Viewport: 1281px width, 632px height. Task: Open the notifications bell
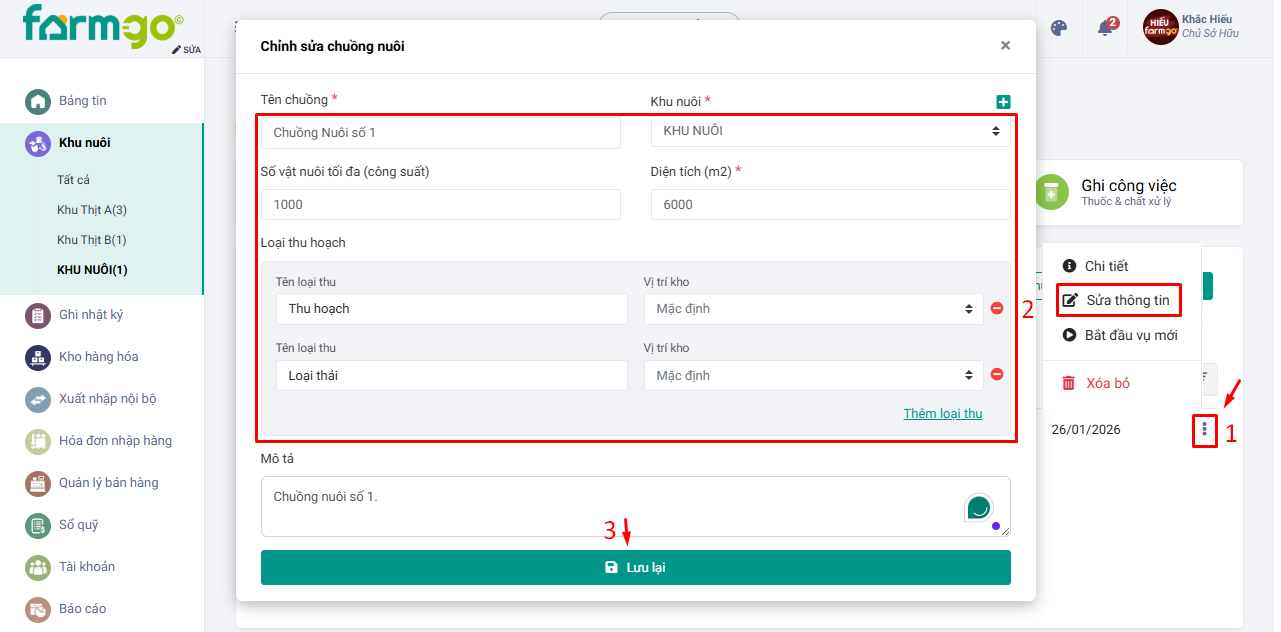tap(1105, 28)
